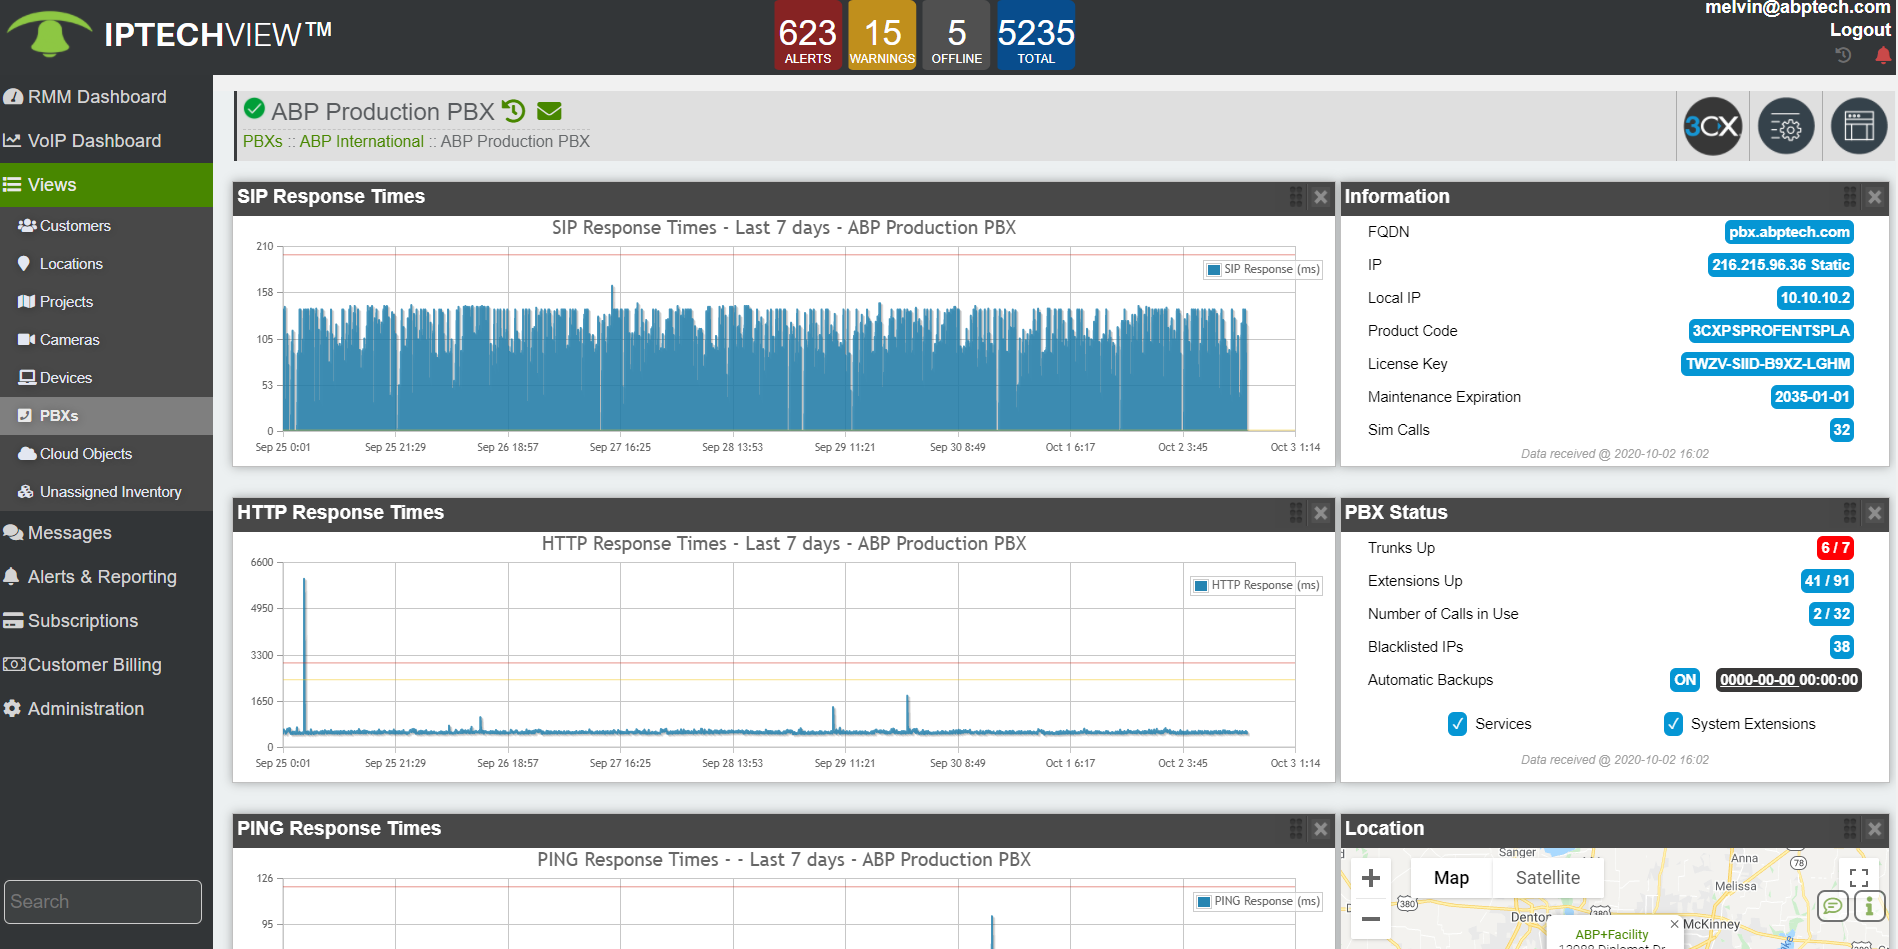Click the 15 Warnings counter

[x=882, y=36]
